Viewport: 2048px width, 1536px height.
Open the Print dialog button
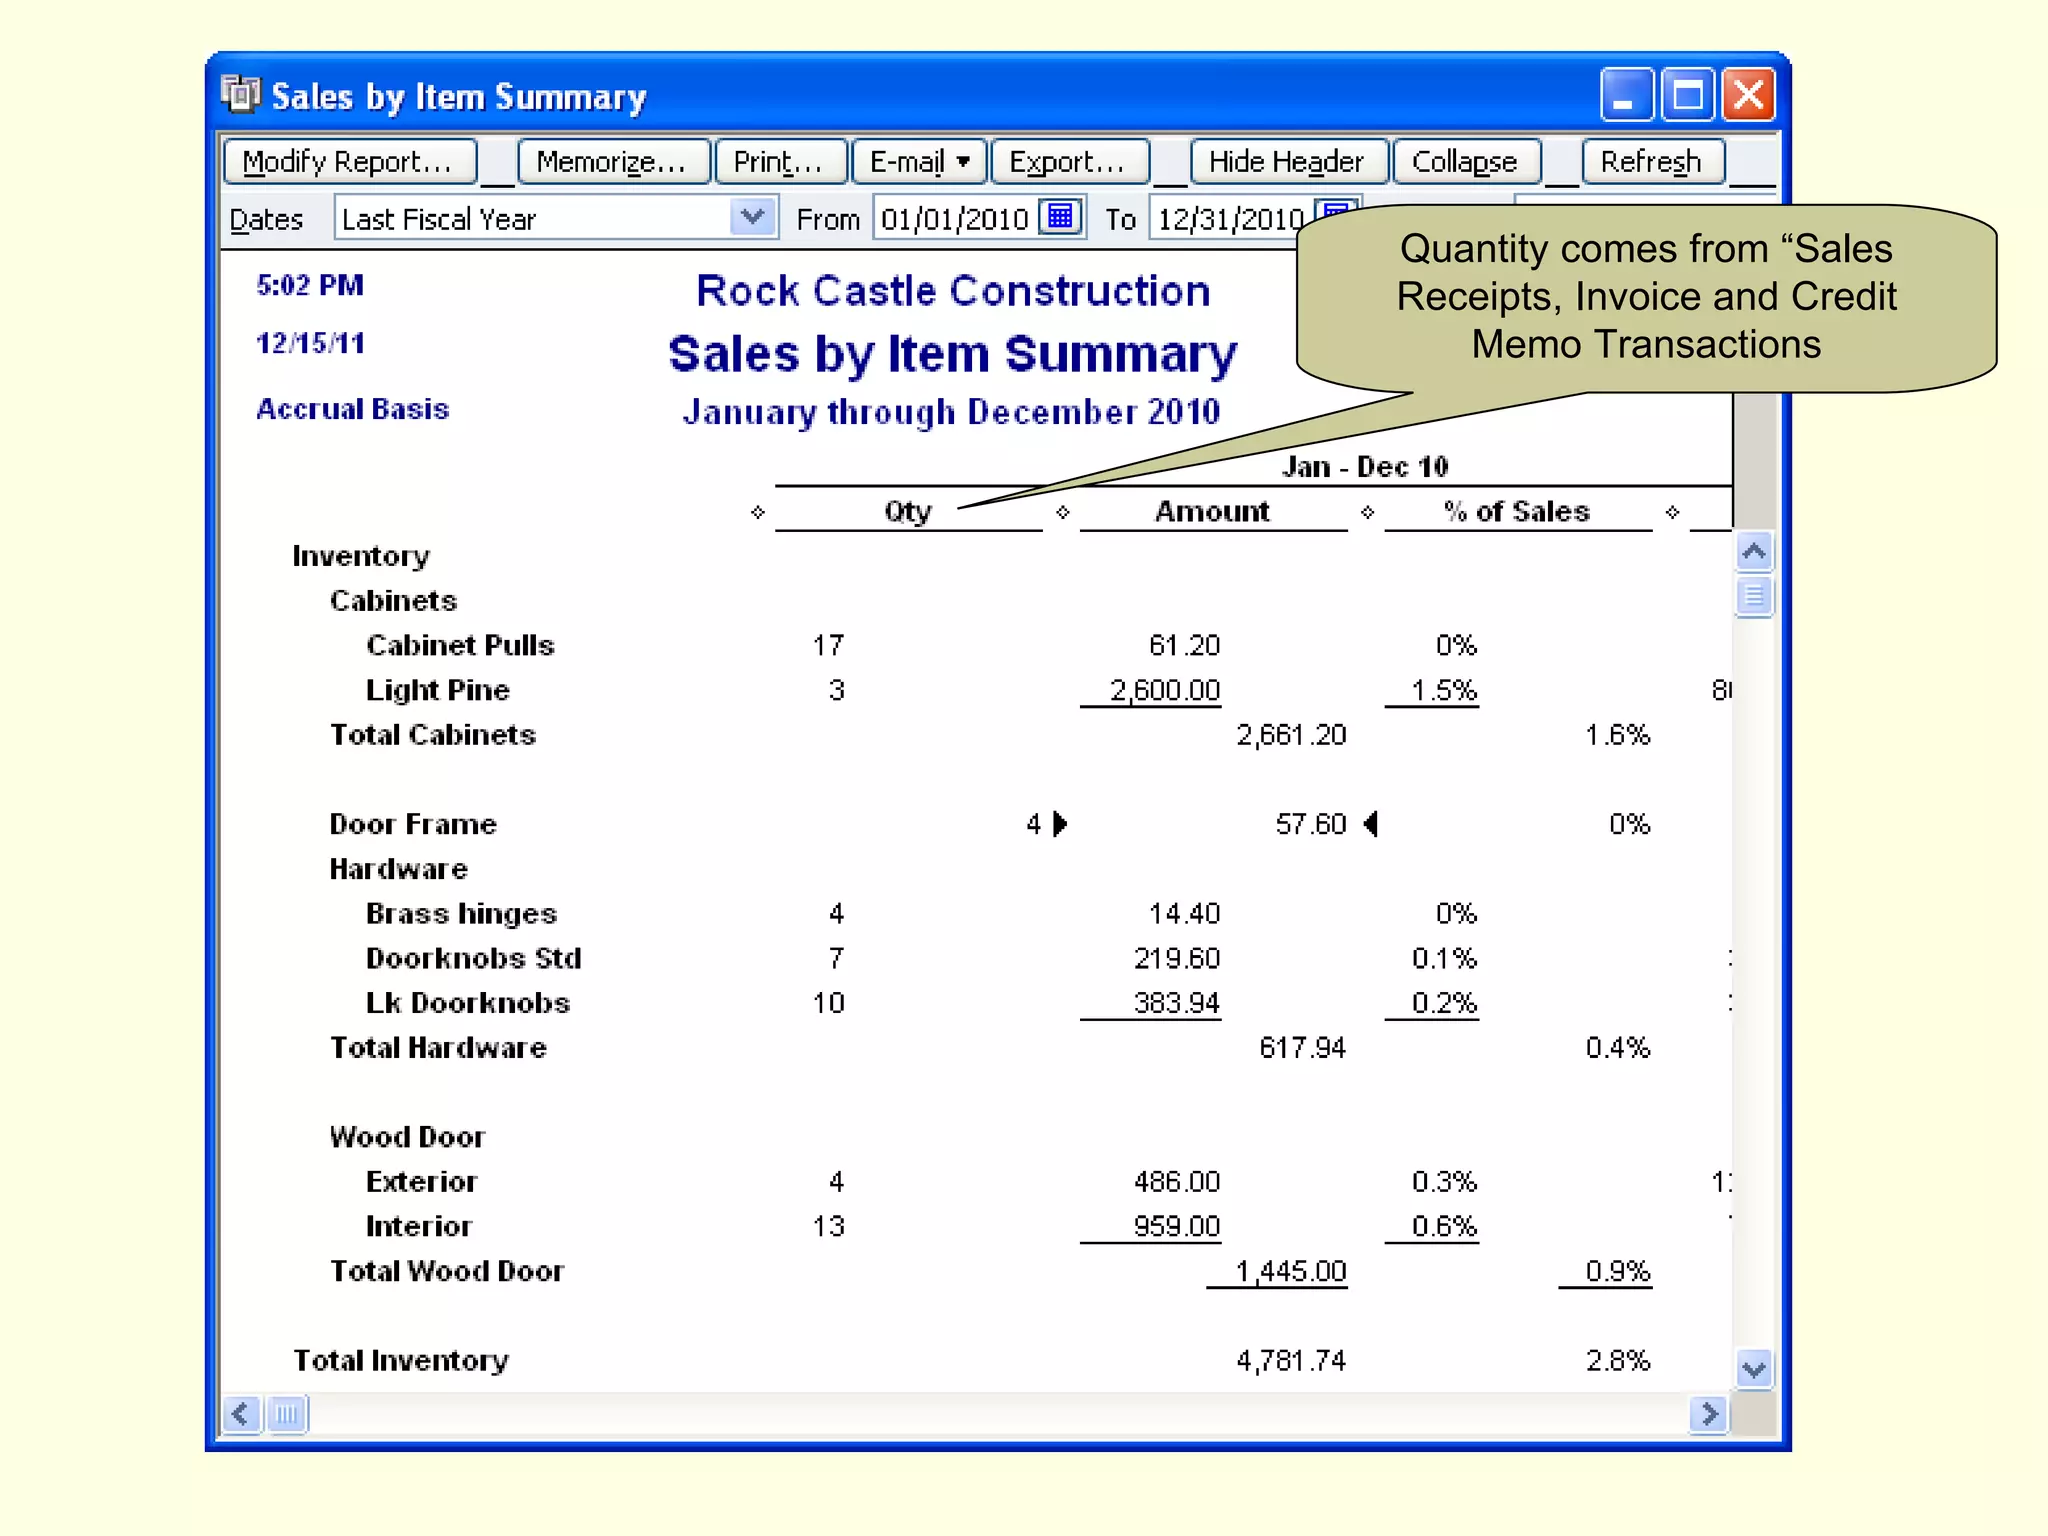pos(779,161)
